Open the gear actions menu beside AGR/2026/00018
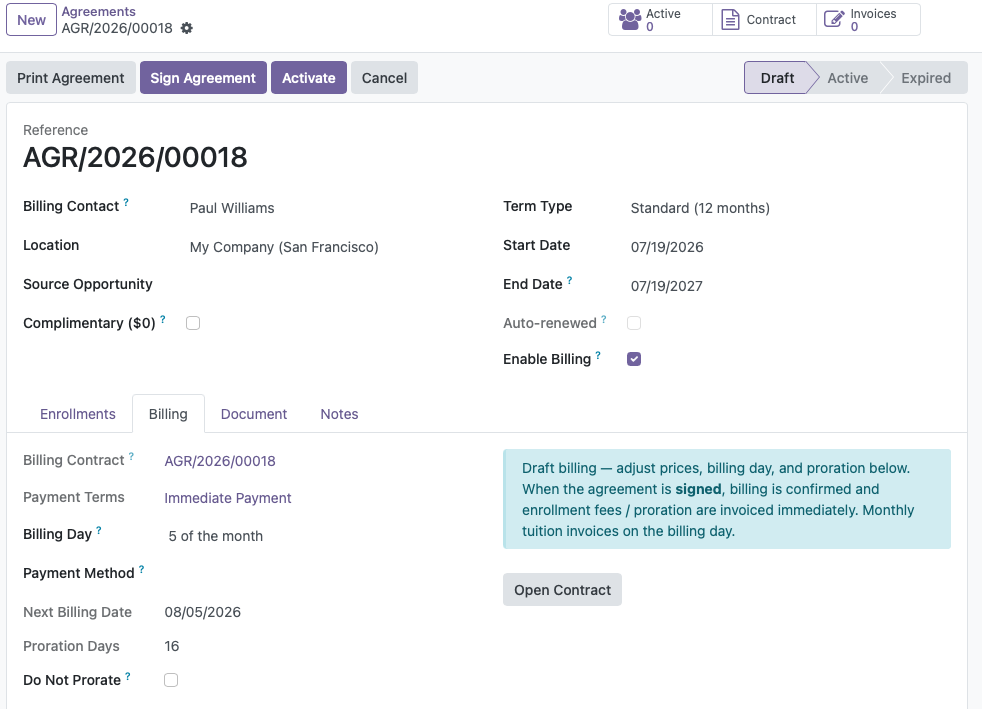 coord(187,28)
